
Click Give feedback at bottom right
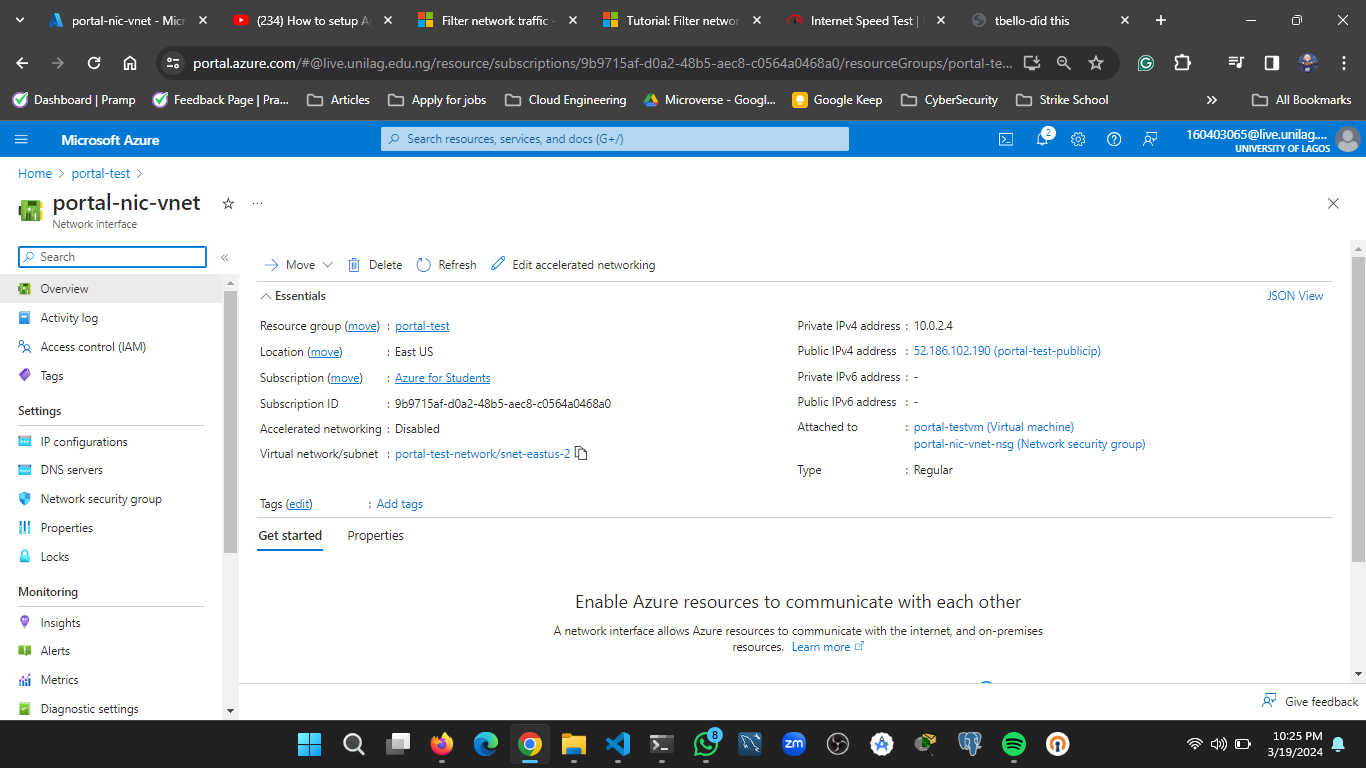(1310, 701)
